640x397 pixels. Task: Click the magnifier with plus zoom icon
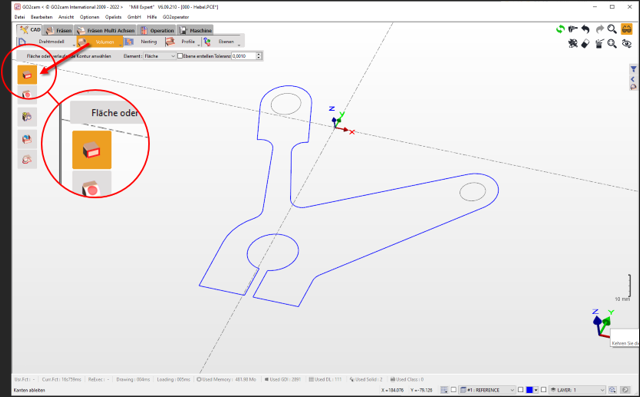tap(612, 44)
